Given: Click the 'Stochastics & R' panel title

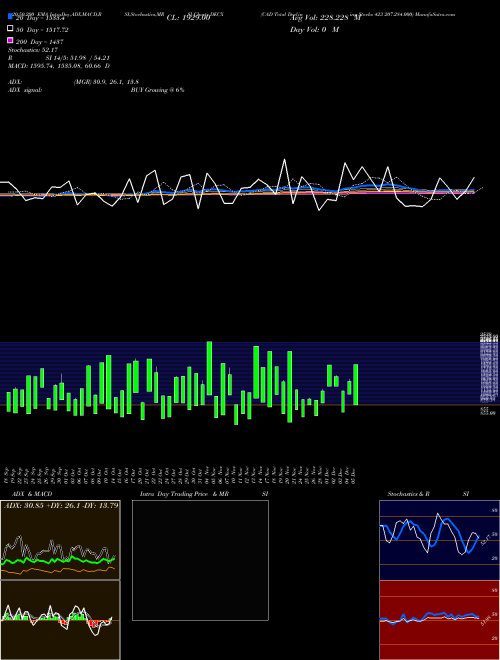Looking at the screenshot, I should tap(408, 494).
